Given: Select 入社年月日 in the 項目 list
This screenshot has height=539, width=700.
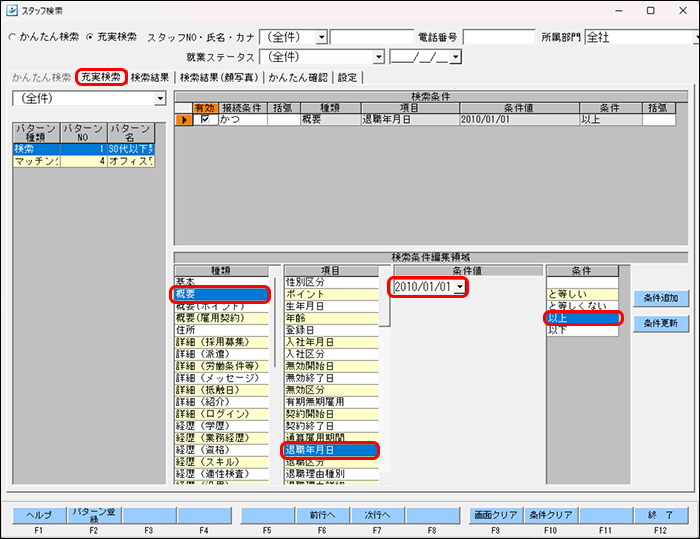Looking at the screenshot, I should [x=332, y=342].
